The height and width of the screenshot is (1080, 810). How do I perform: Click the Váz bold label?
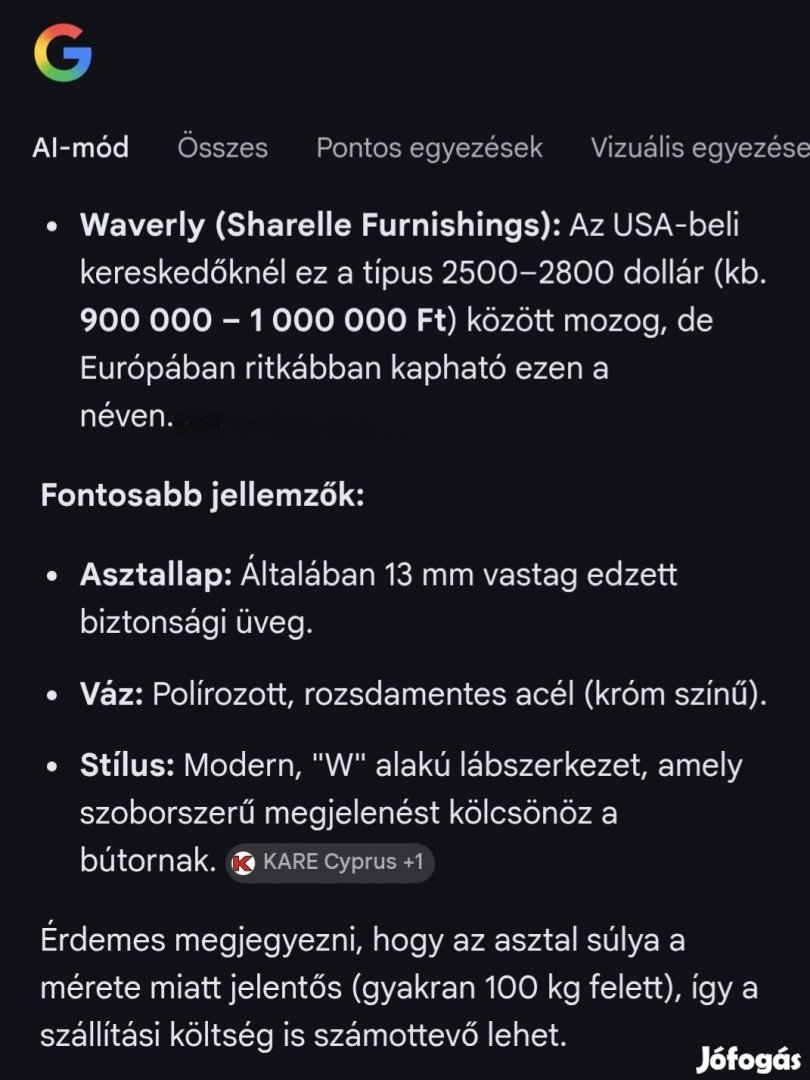[x=112, y=694]
